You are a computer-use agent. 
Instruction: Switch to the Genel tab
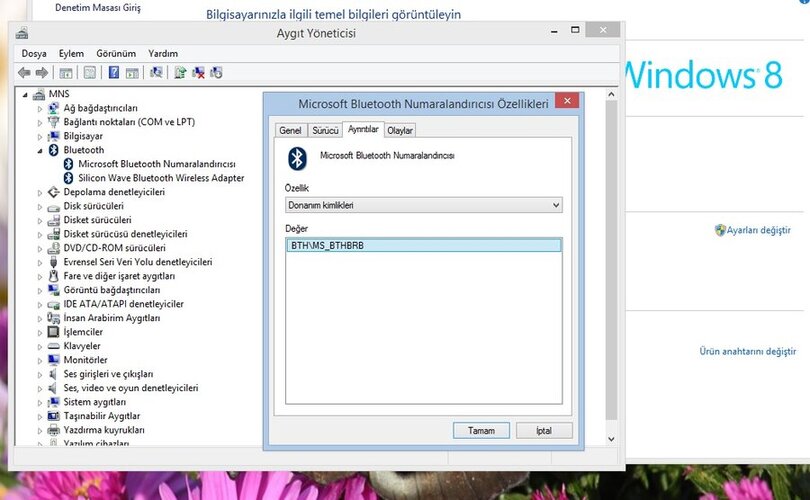290,130
